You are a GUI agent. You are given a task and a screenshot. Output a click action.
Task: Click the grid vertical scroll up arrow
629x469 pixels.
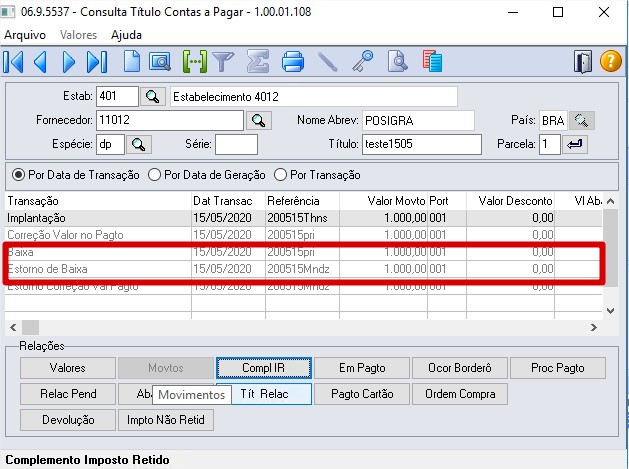611,201
